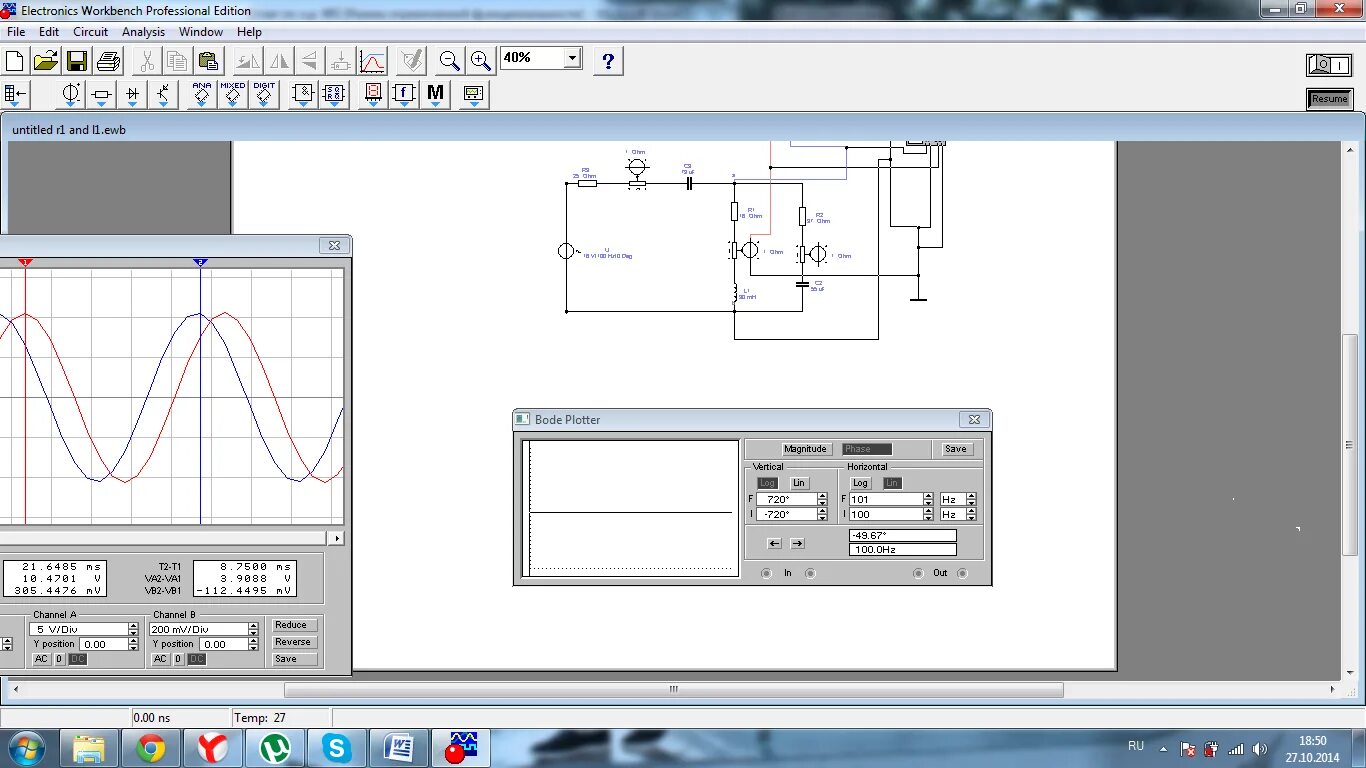The image size is (1366, 768).
Task: Switch Bode Plotter to Phase mode
Action: click(867, 449)
